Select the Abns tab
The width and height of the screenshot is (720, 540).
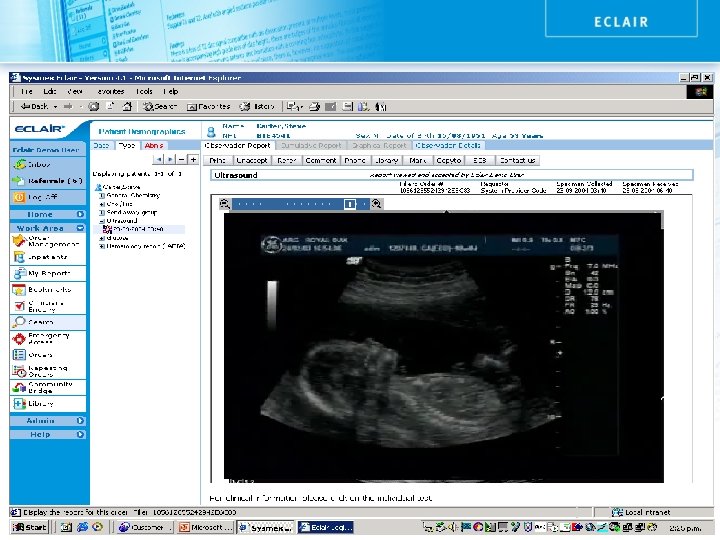point(153,145)
